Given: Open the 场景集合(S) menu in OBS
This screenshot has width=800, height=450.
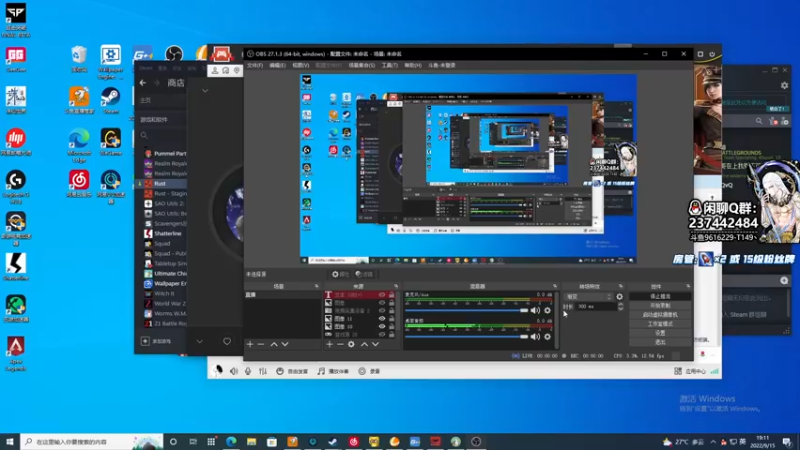Looking at the screenshot, I should click(x=362, y=65).
